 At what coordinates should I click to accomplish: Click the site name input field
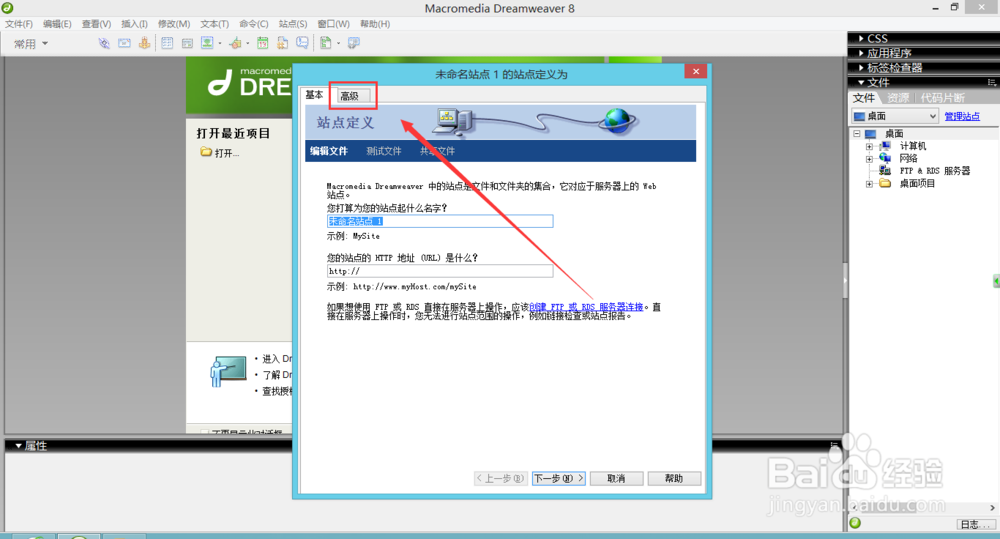[x=440, y=221]
